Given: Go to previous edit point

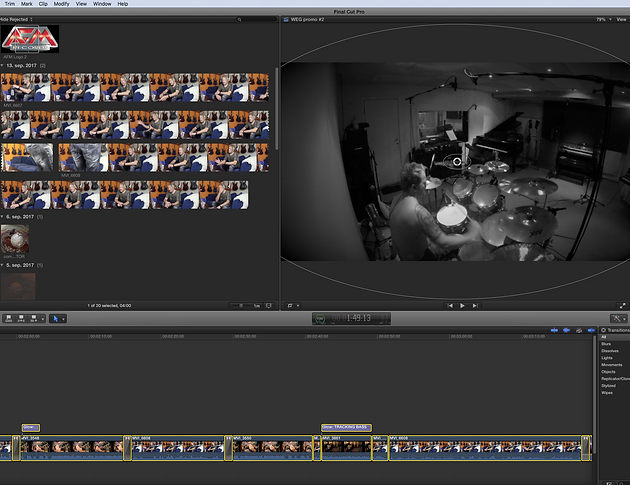Looking at the screenshot, I should coord(450,306).
